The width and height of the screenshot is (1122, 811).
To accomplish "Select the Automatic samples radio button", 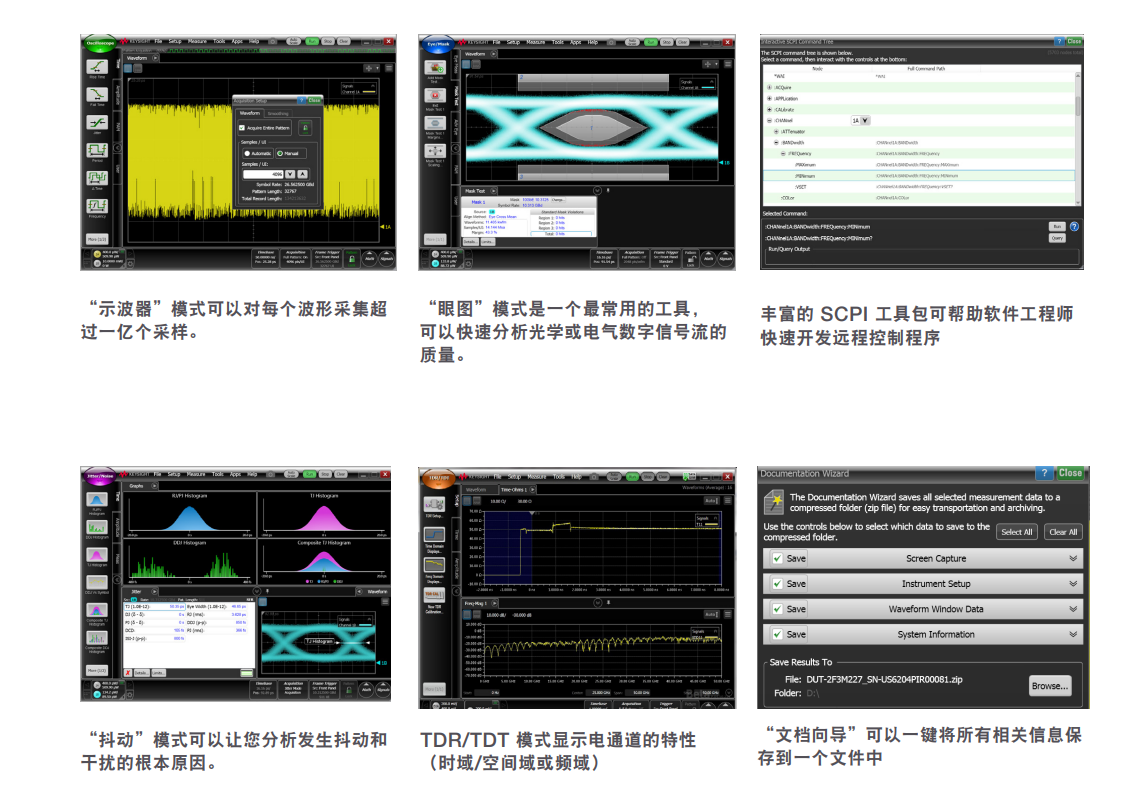I will pos(246,153).
